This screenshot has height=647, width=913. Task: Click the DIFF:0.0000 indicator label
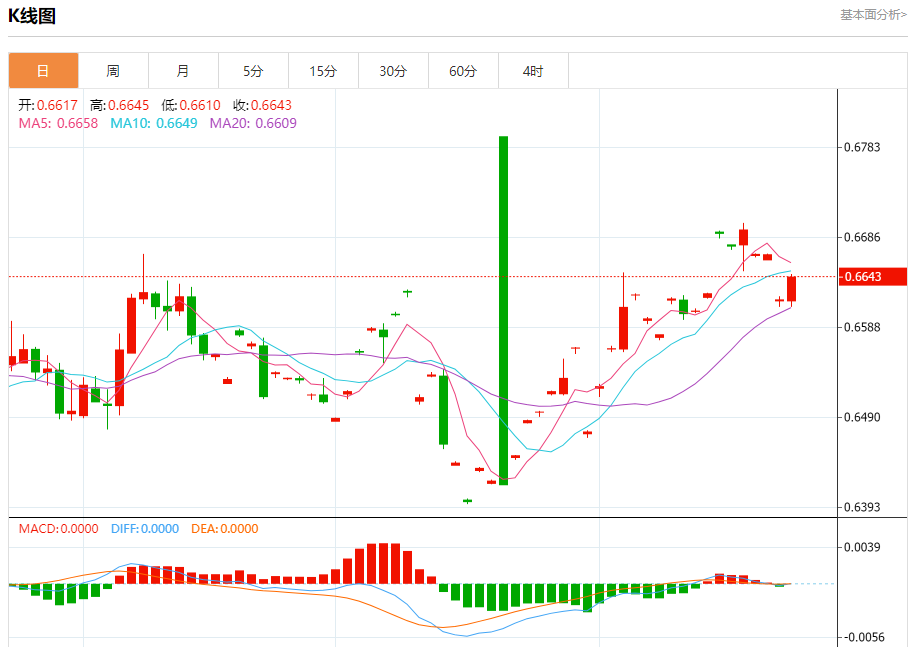point(145,529)
